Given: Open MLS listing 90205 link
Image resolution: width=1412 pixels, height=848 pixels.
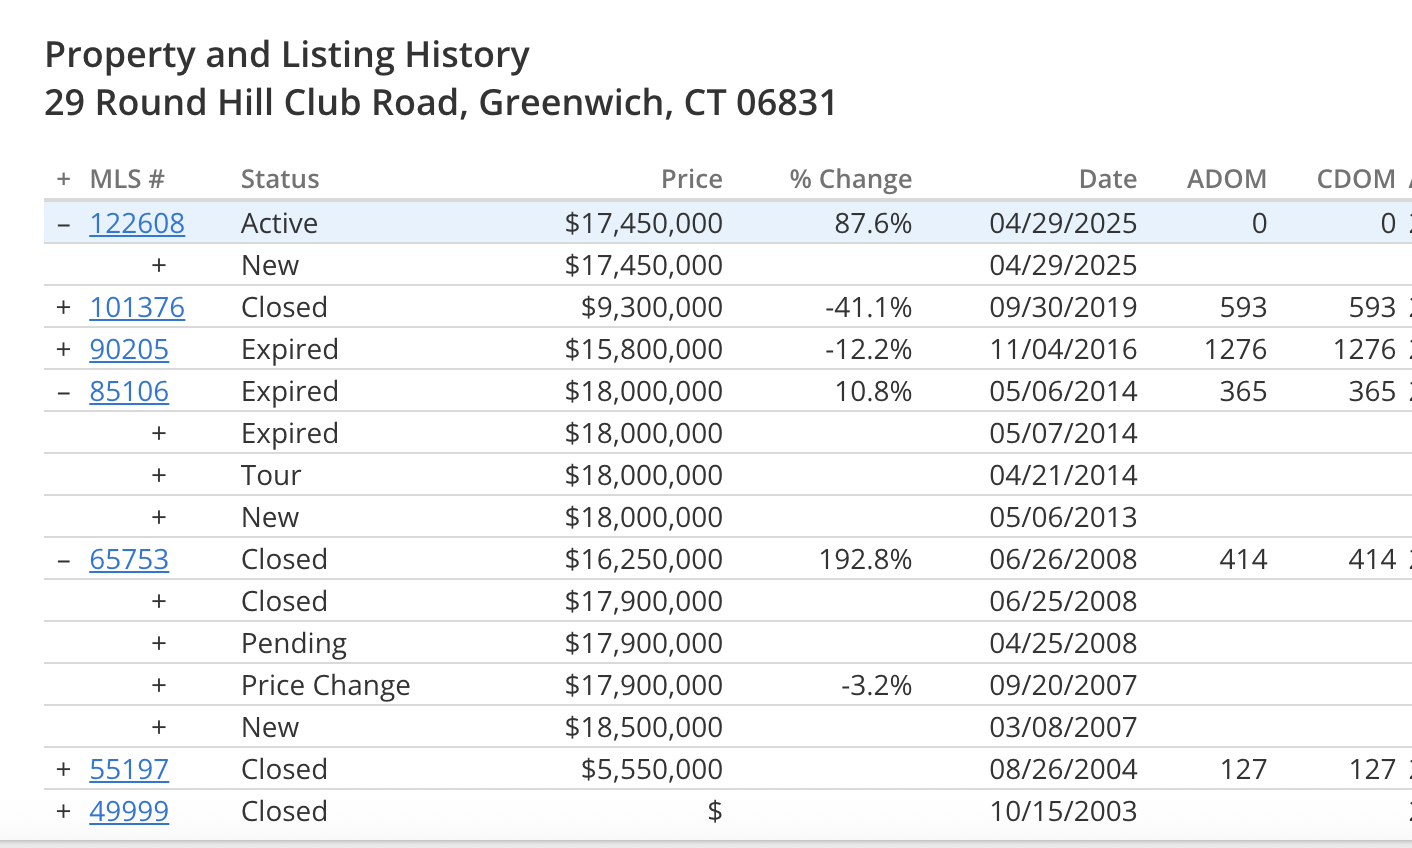Looking at the screenshot, I should (129, 349).
